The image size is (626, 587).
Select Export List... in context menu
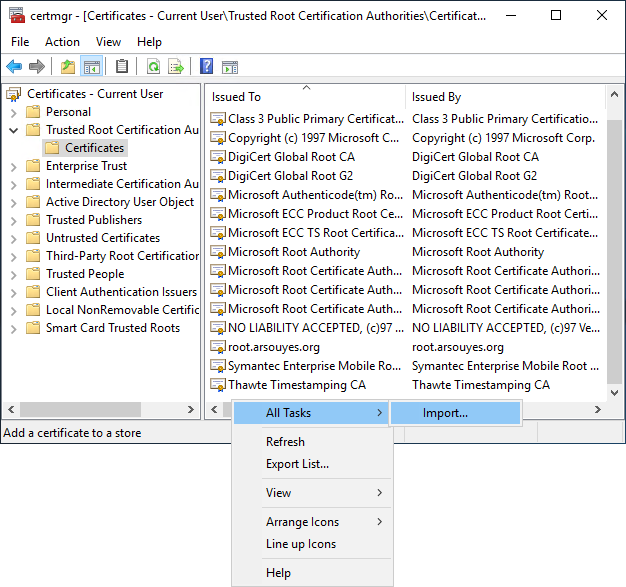[x=312, y=464]
